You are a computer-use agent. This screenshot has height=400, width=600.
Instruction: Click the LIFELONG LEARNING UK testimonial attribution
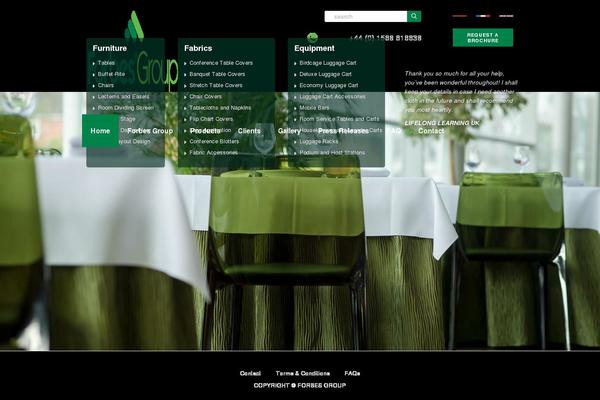[442, 123]
